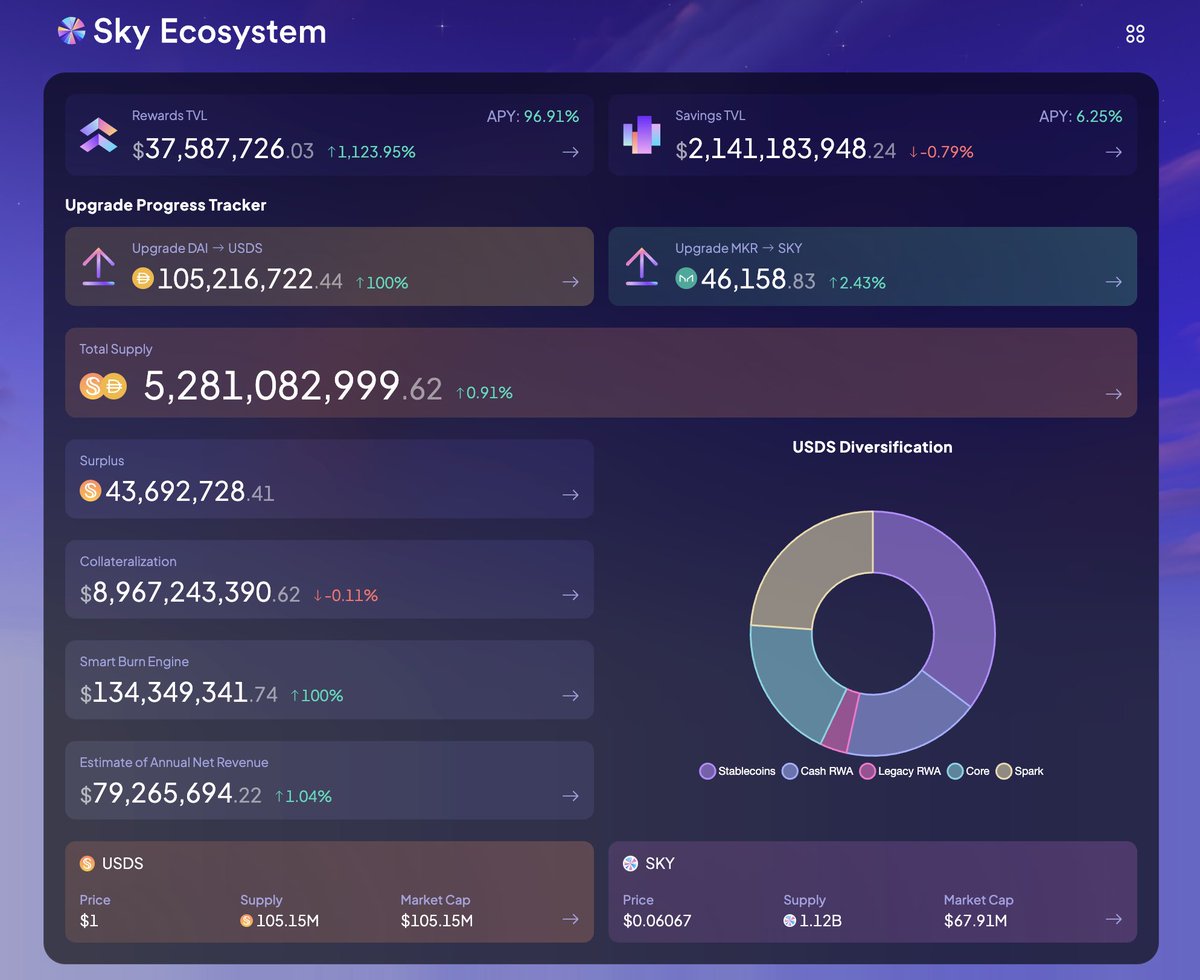
Task: Switch to the Upgrade Progress Tracker section
Action: click(x=165, y=205)
